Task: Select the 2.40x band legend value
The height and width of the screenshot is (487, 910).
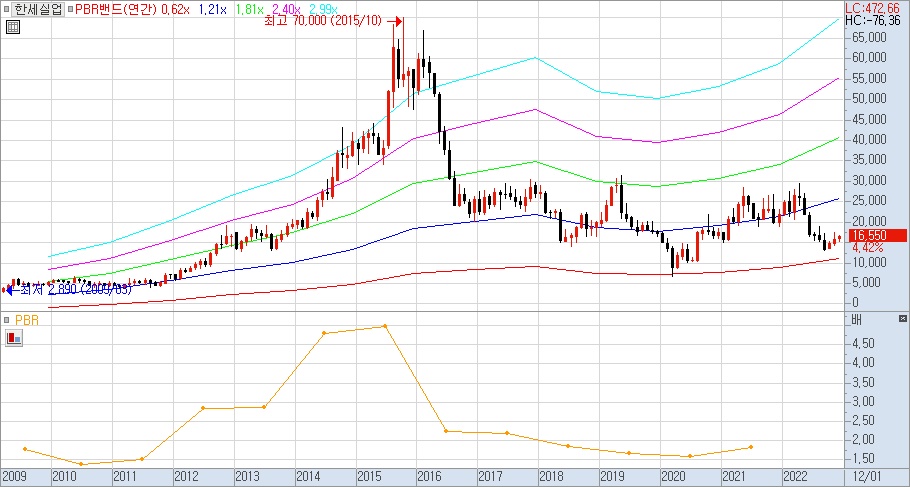Action: pyautogui.click(x=287, y=9)
